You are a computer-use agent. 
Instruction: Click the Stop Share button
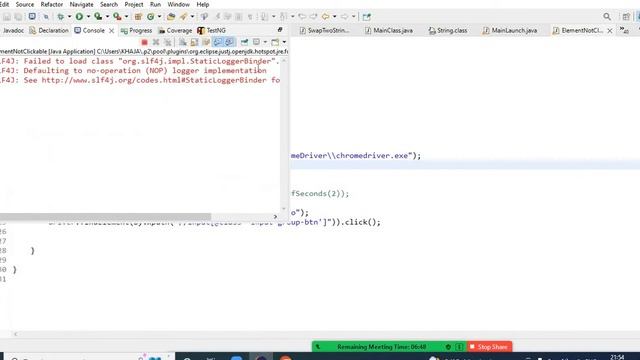[489, 347]
